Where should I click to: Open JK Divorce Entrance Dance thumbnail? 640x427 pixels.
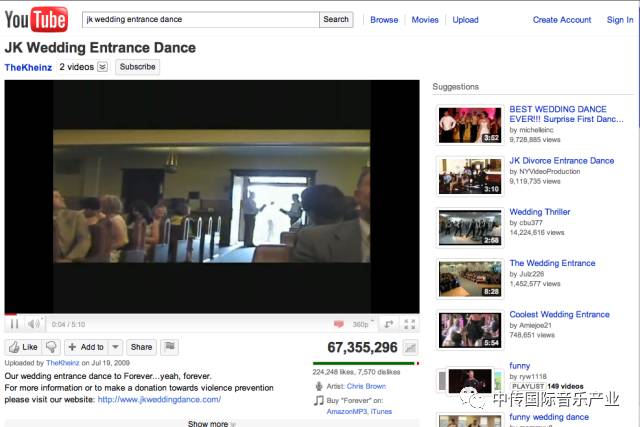pyautogui.click(x=470, y=176)
